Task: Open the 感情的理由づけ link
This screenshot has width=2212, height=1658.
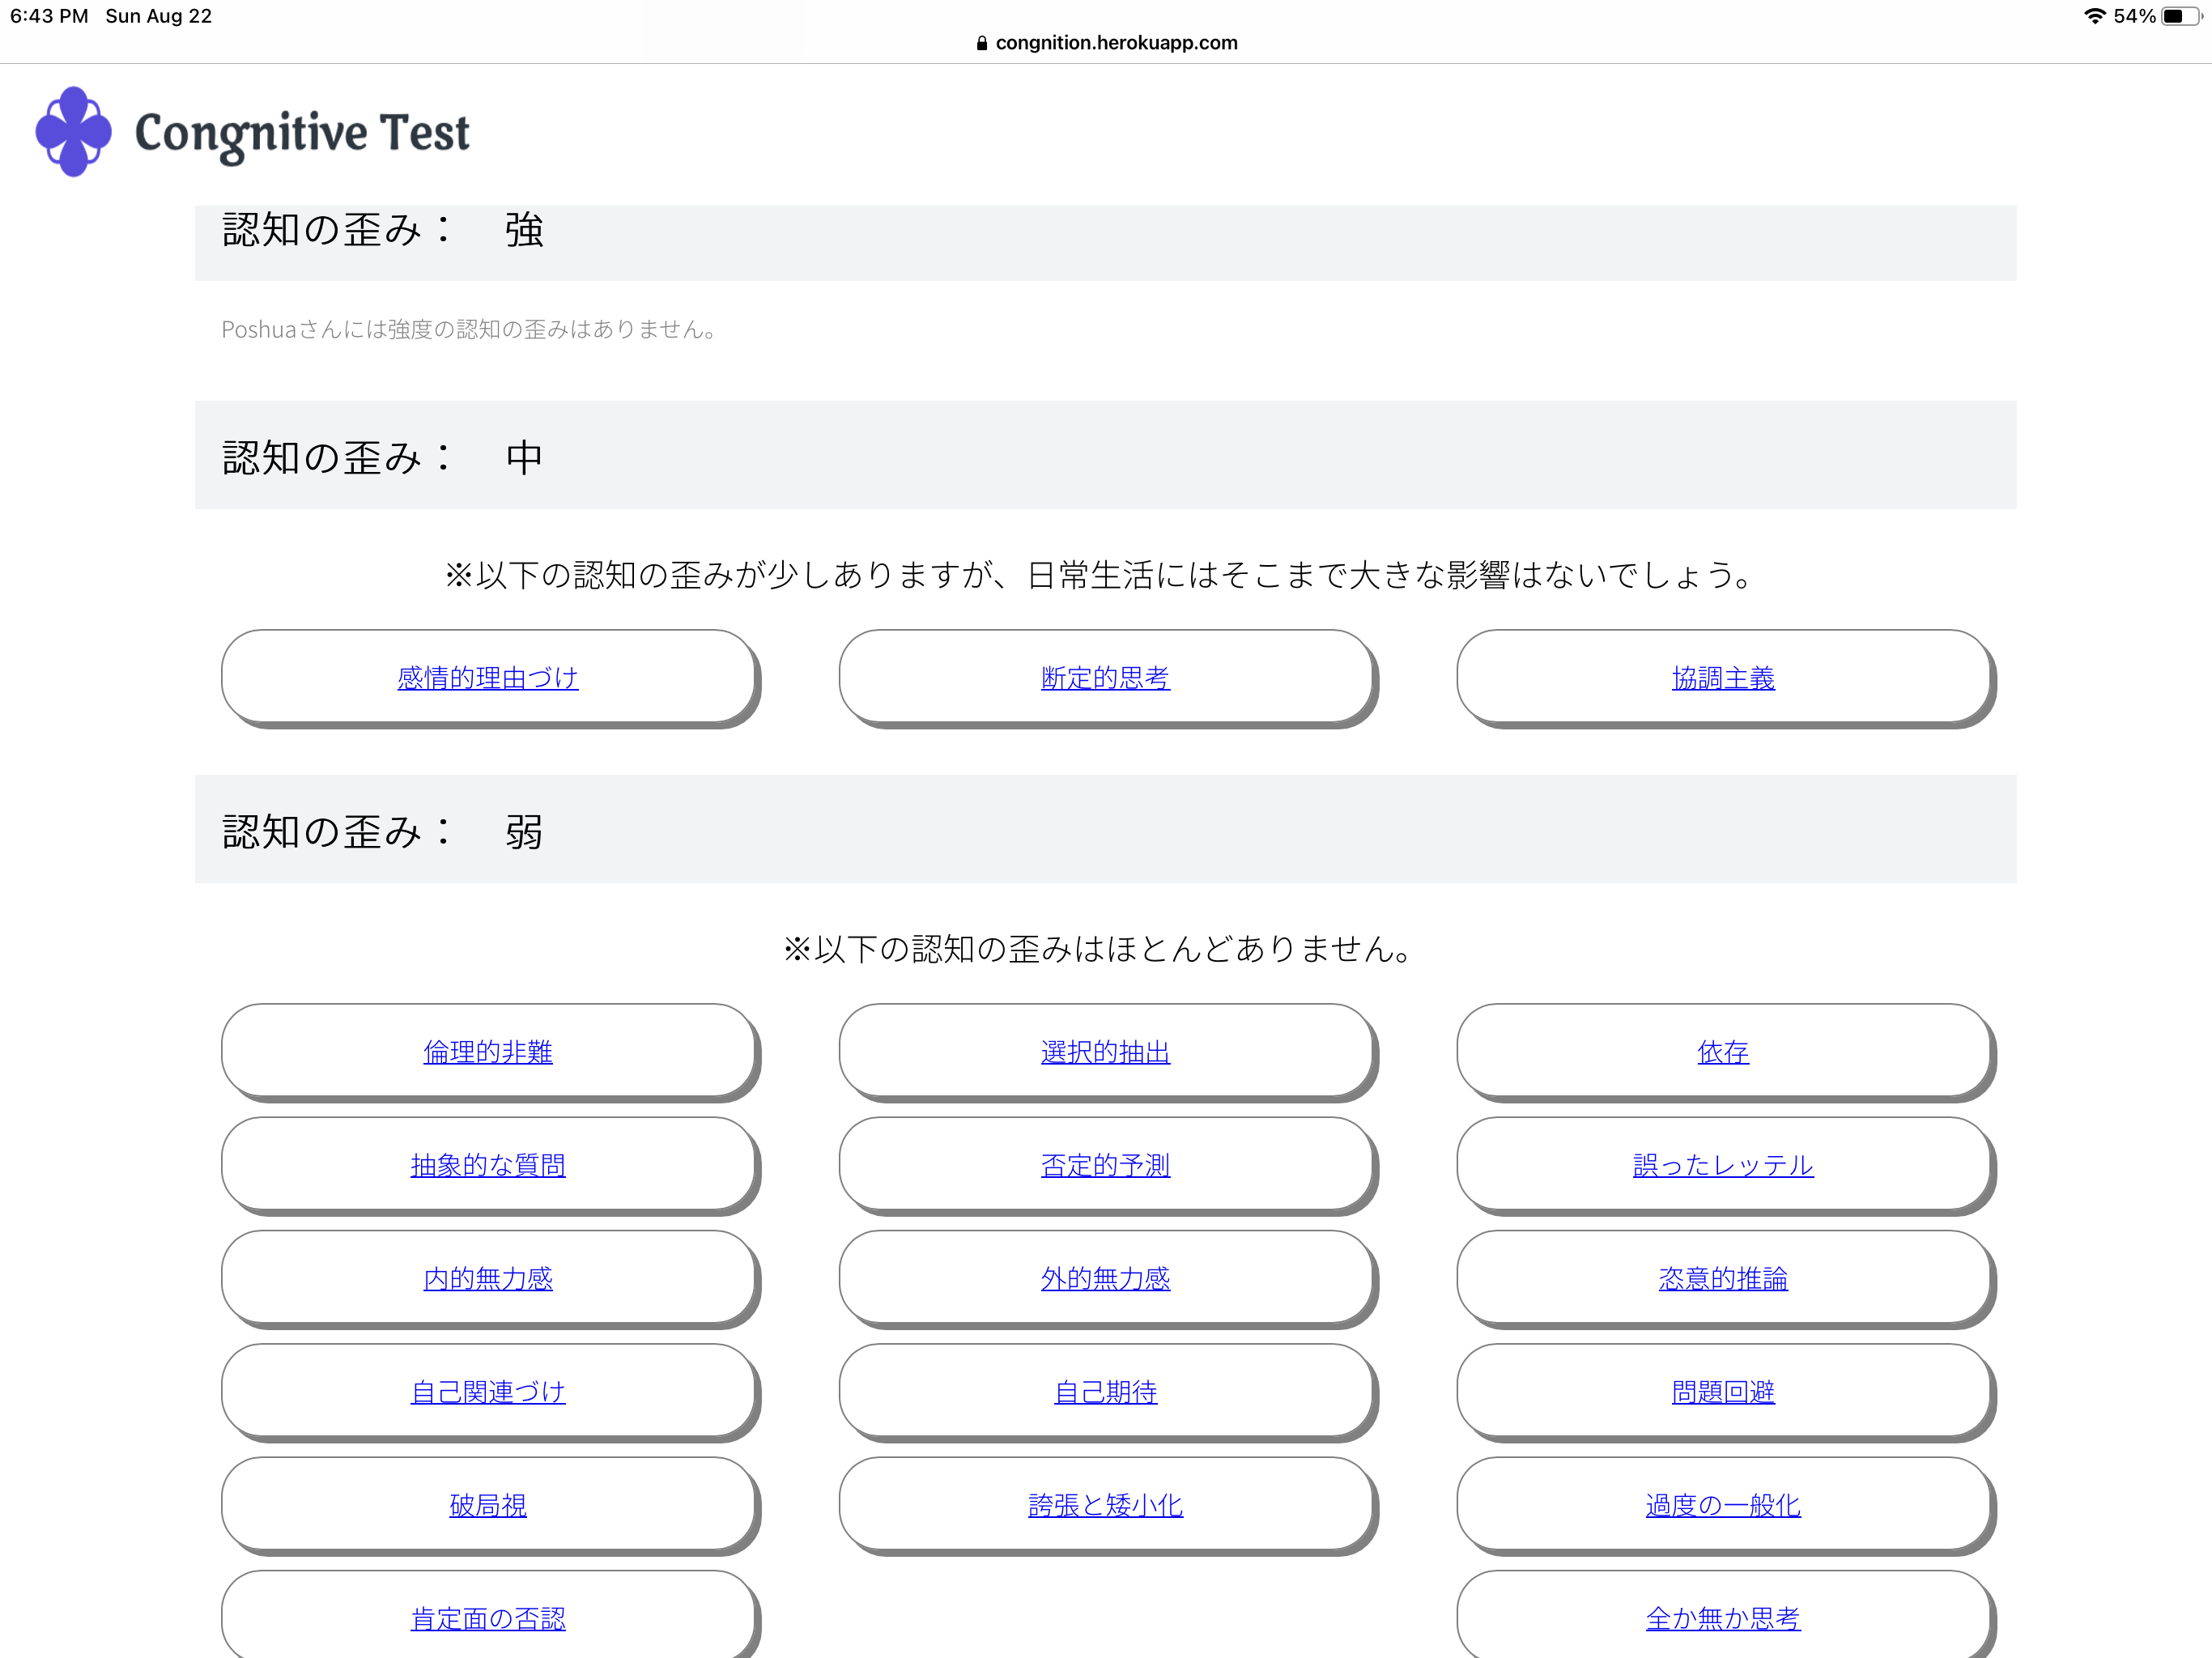Action: (x=488, y=678)
